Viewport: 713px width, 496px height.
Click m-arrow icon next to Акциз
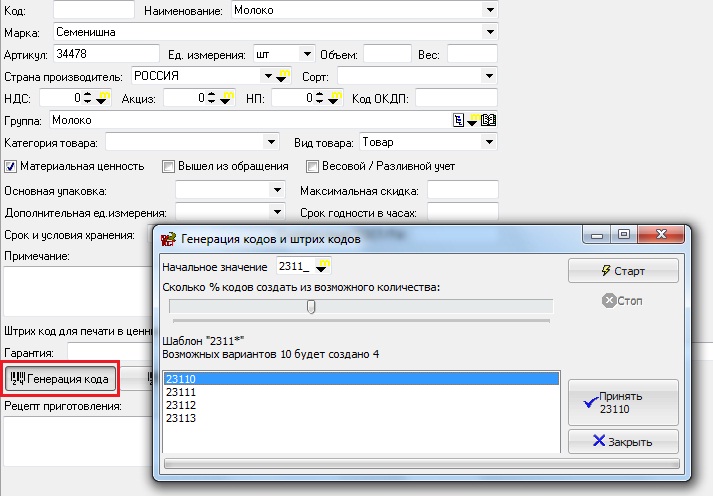coord(226,98)
